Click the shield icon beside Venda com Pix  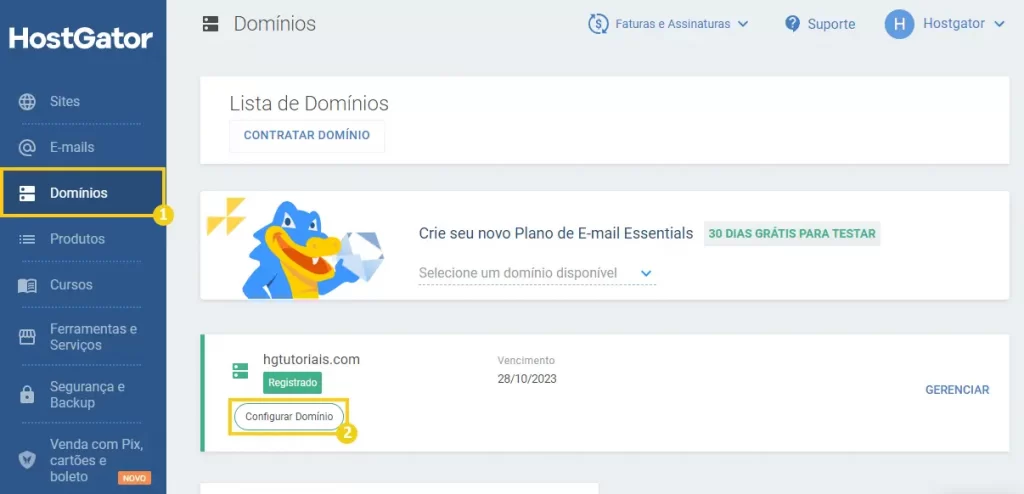pos(27,460)
